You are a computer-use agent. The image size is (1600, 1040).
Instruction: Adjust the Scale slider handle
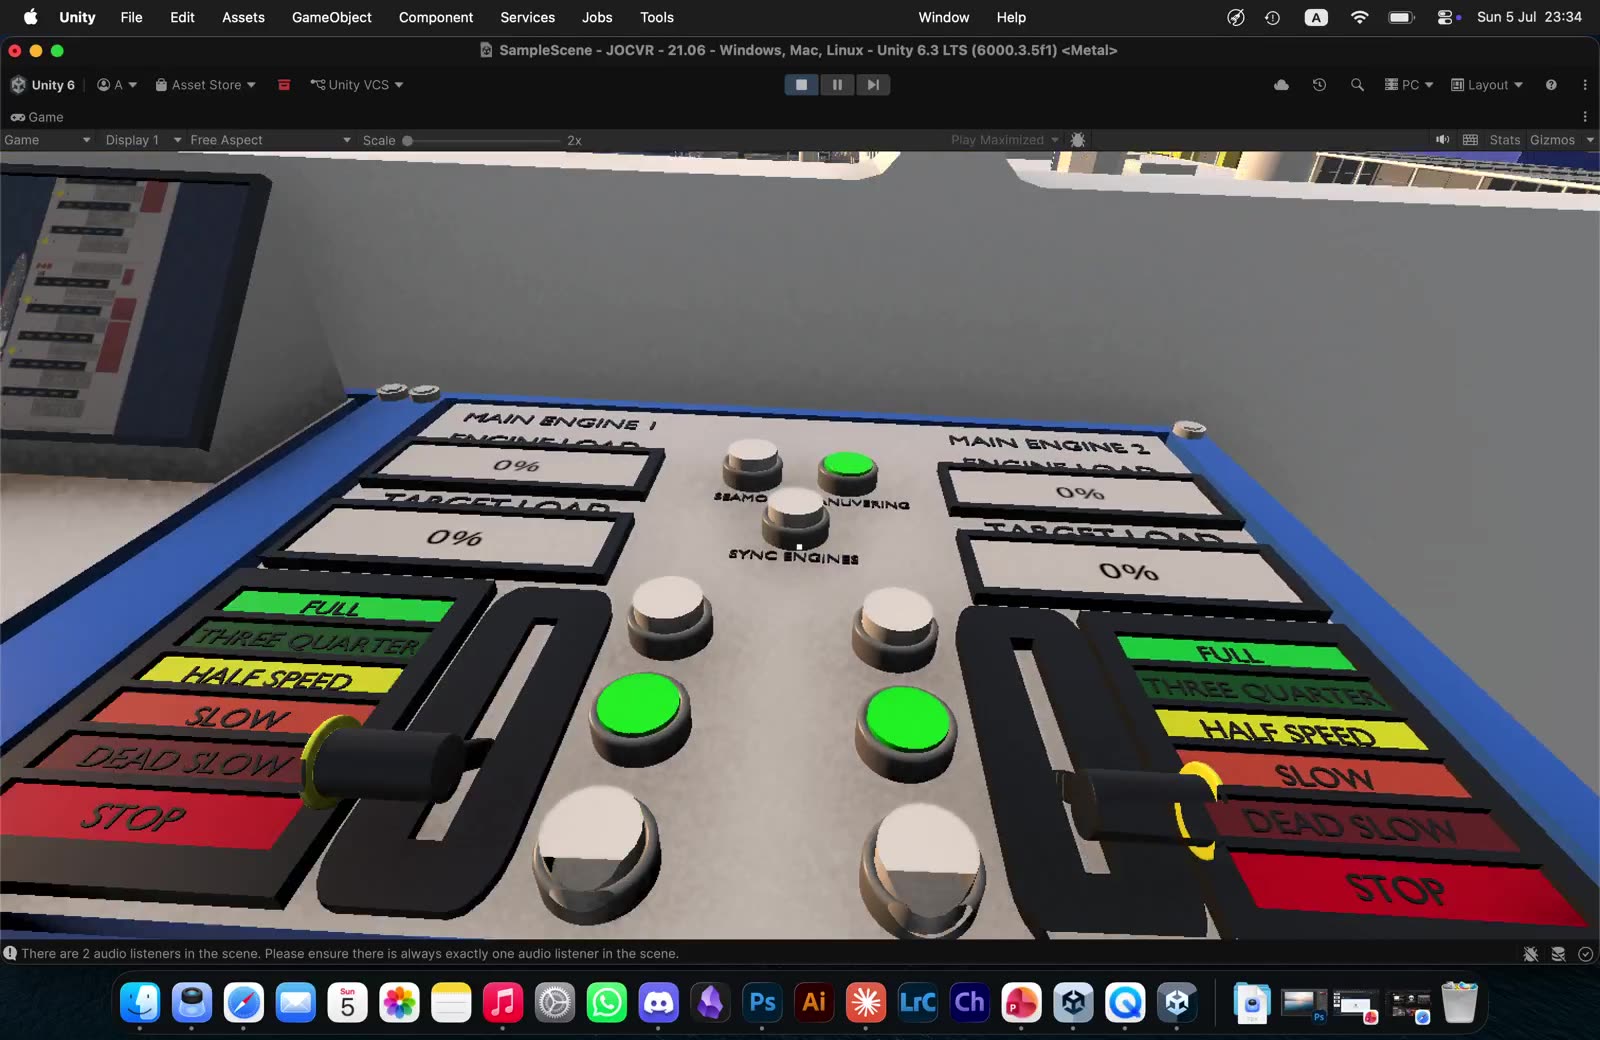click(x=408, y=141)
